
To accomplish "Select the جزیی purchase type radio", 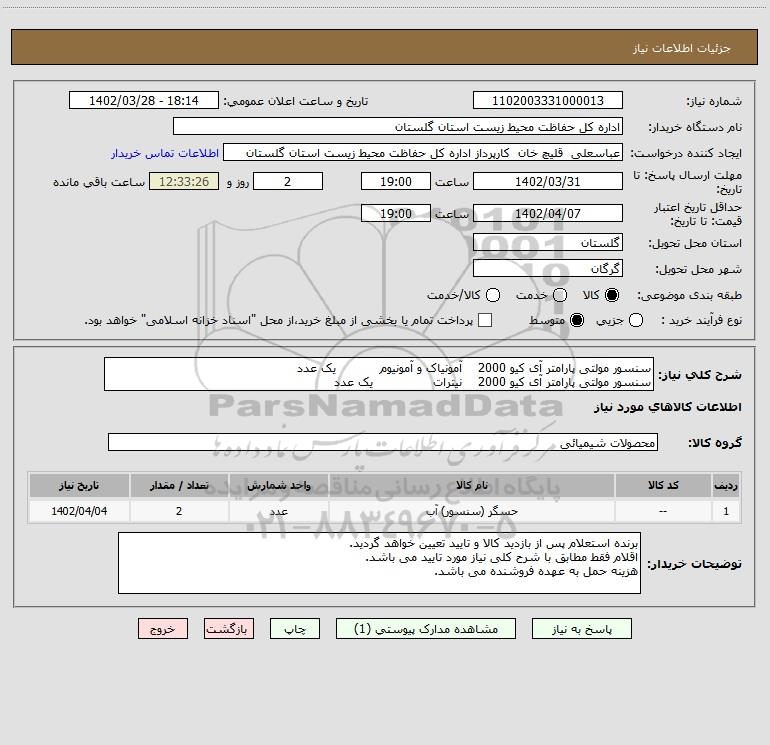I will [x=636, y=320].
